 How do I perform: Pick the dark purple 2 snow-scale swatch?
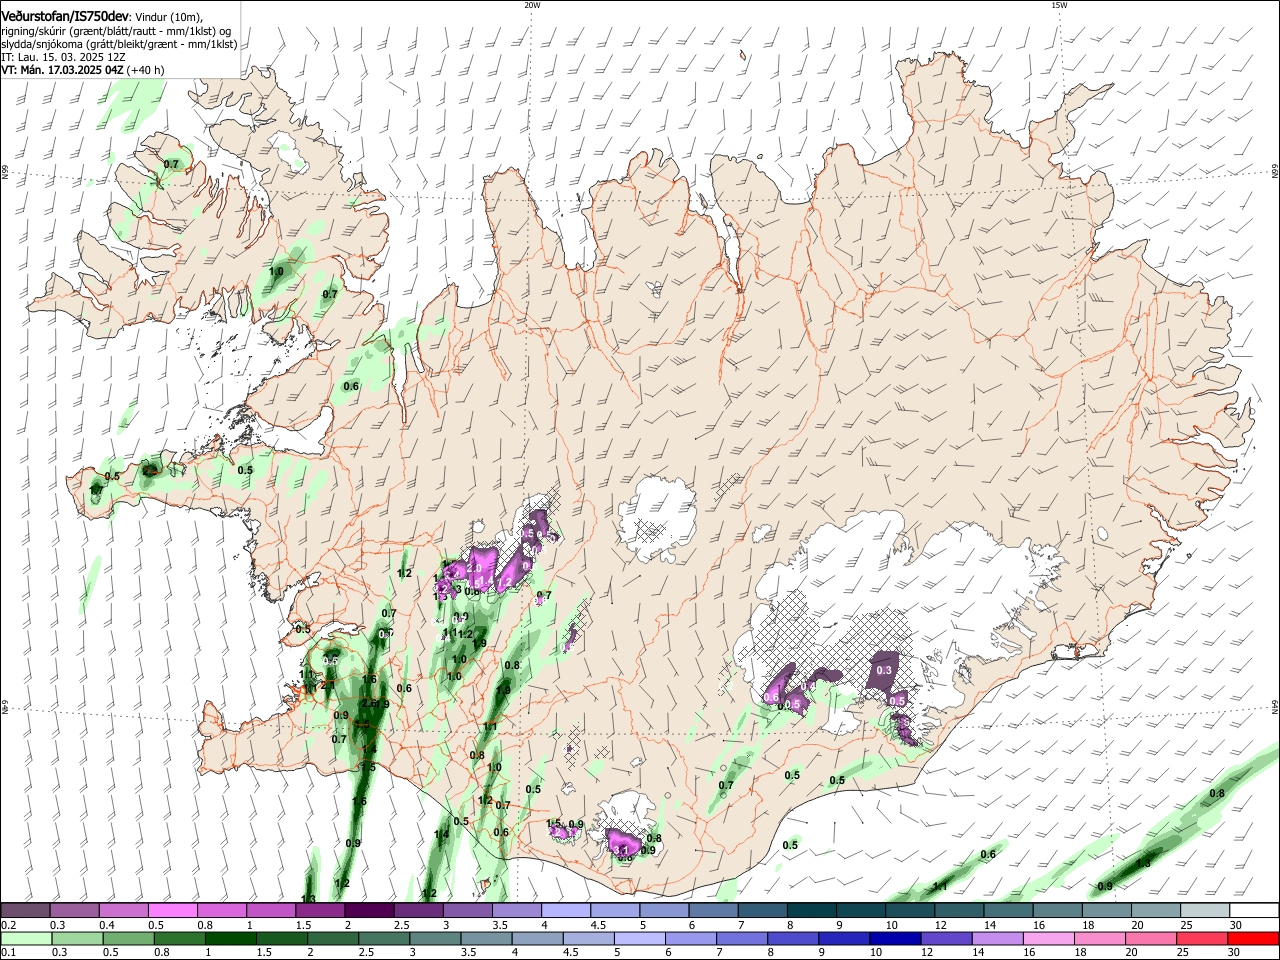pyautogui.click(x=369, y=911)
